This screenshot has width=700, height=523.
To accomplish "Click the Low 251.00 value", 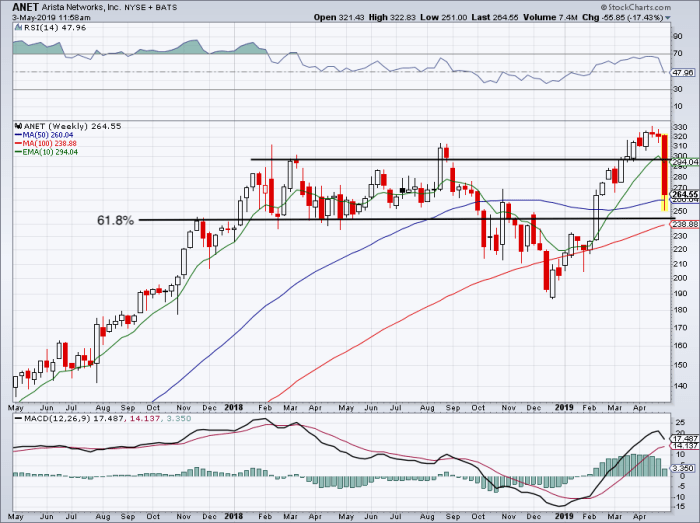I will coord(443,17).
